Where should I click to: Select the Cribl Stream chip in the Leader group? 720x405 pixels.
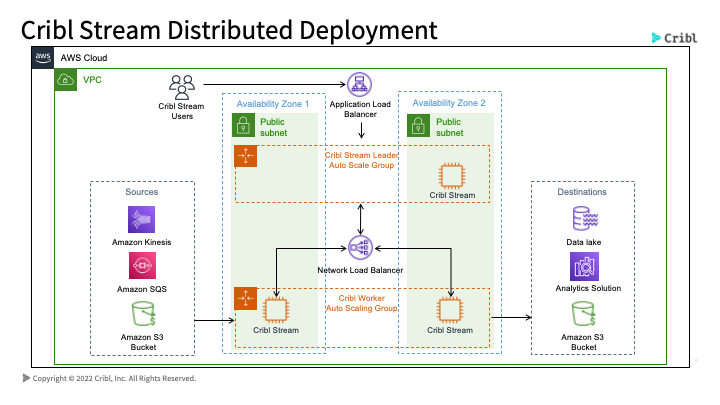(451, 175)
